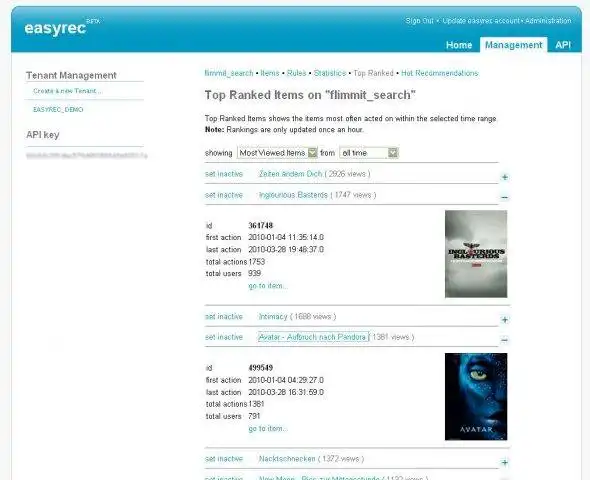Click the easyrec logo
Image resolution: width=590 pixels, height=480 pixels.
click(x=55, y=28)
